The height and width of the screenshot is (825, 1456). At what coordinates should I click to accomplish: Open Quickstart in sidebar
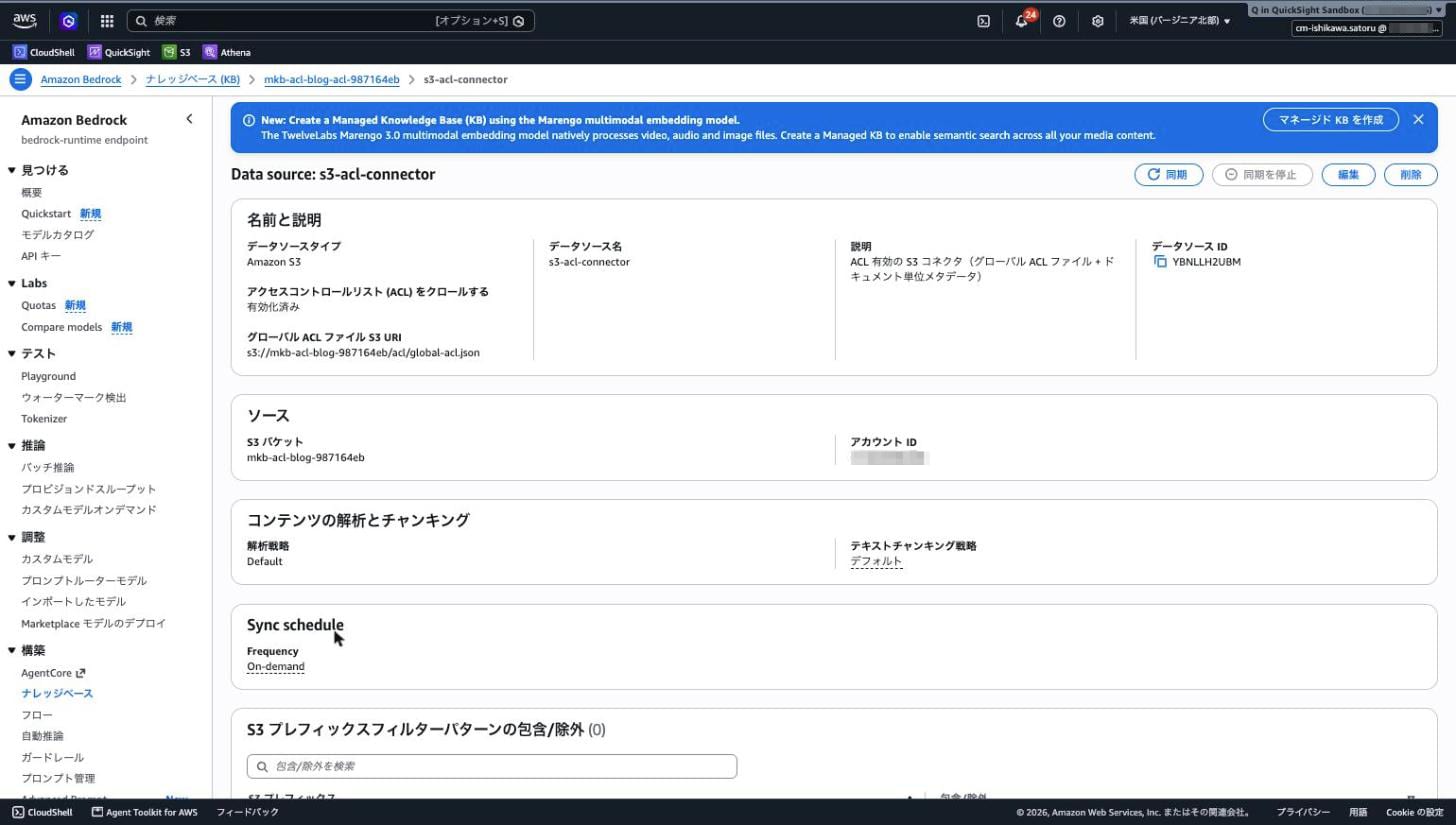pyautogui.click(x=46, y=213)
